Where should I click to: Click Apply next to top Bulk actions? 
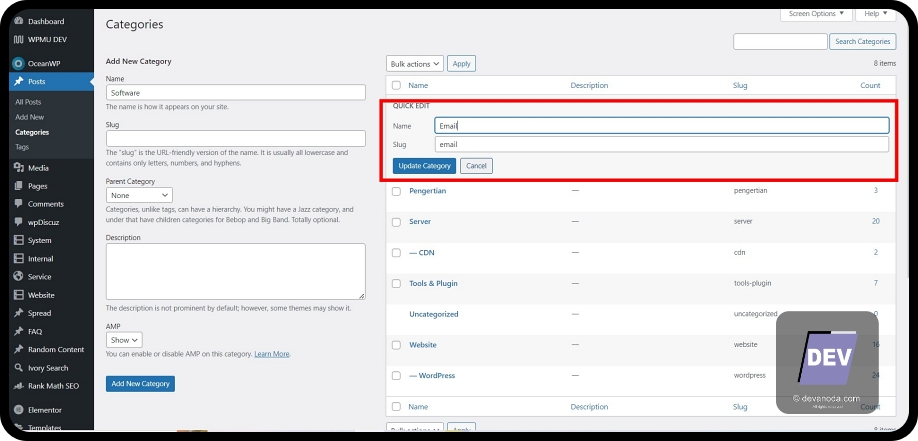point(461,64)
